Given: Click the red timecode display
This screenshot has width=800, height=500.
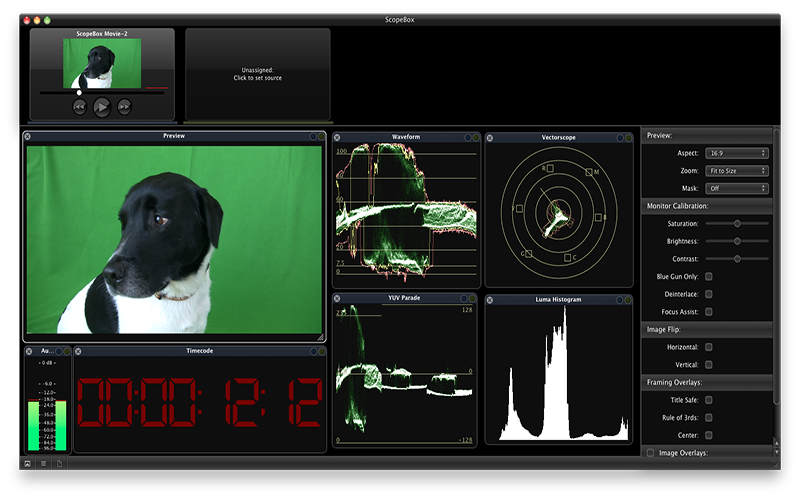Looking at the screenshot, I should [x=199, y=403].
